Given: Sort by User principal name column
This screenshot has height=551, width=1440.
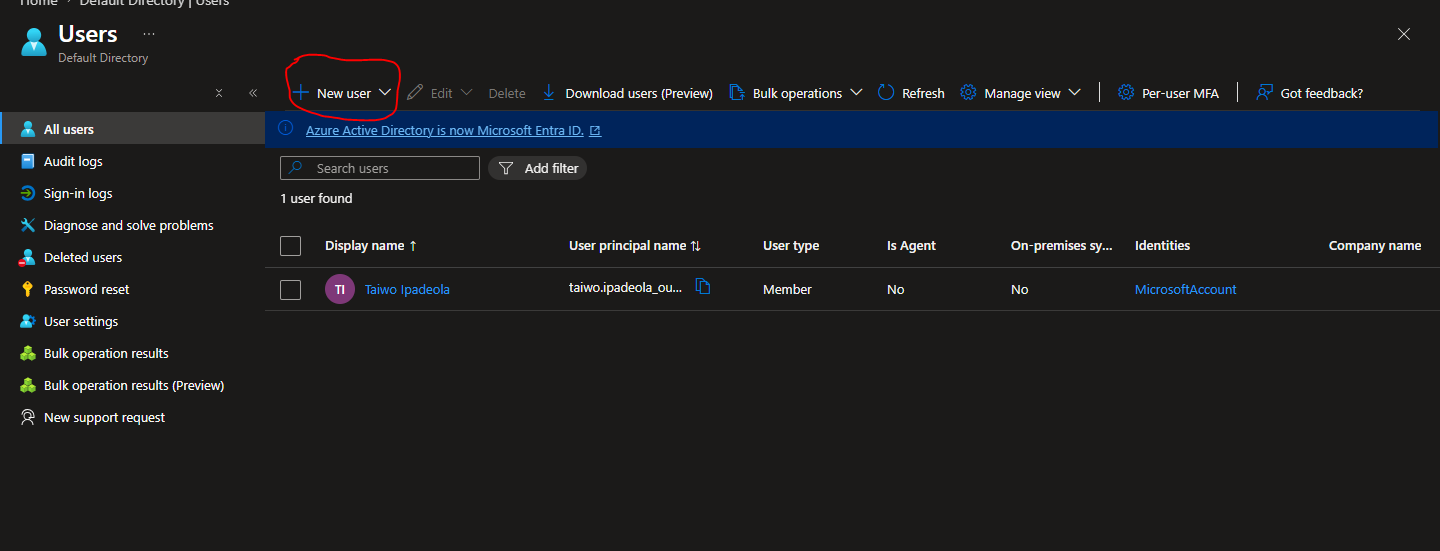Looking at the screenshot, I should tap(635, 245).
